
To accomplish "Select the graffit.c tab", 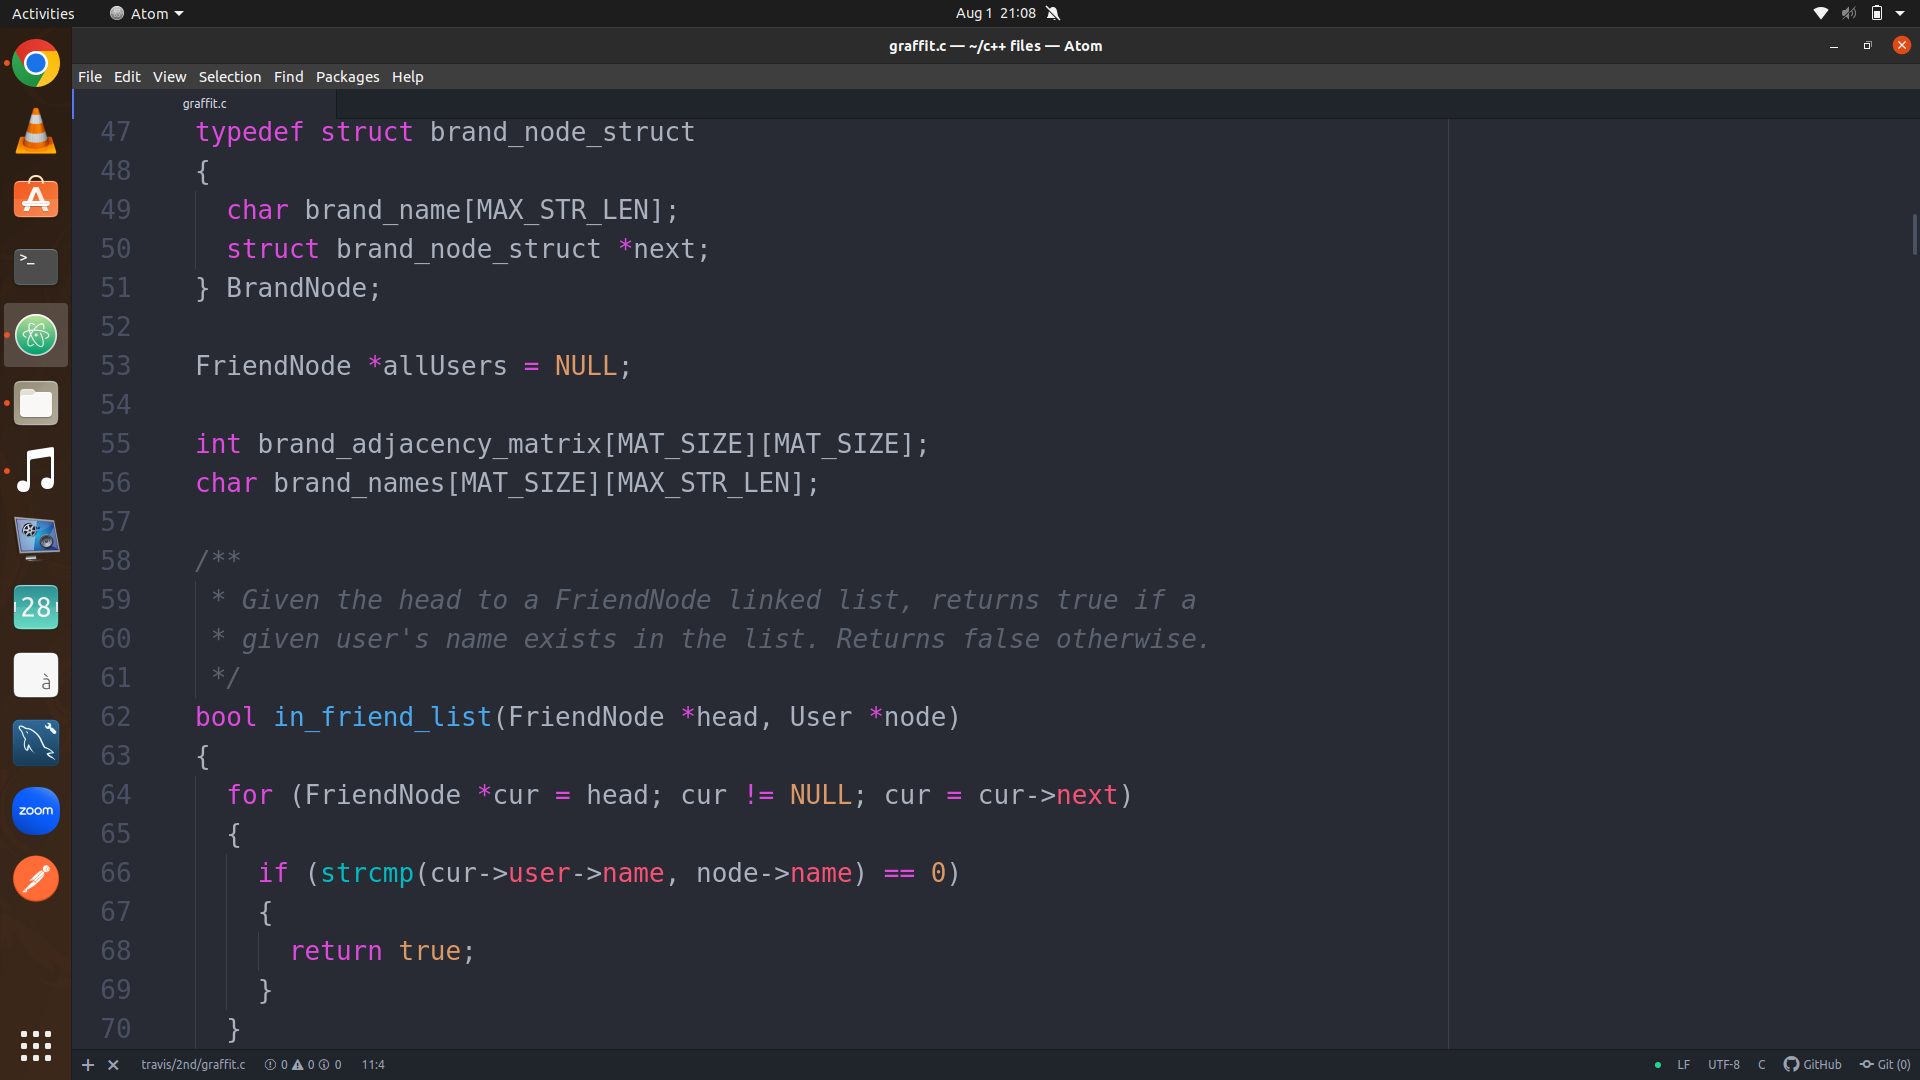I will tap(205, 103).
